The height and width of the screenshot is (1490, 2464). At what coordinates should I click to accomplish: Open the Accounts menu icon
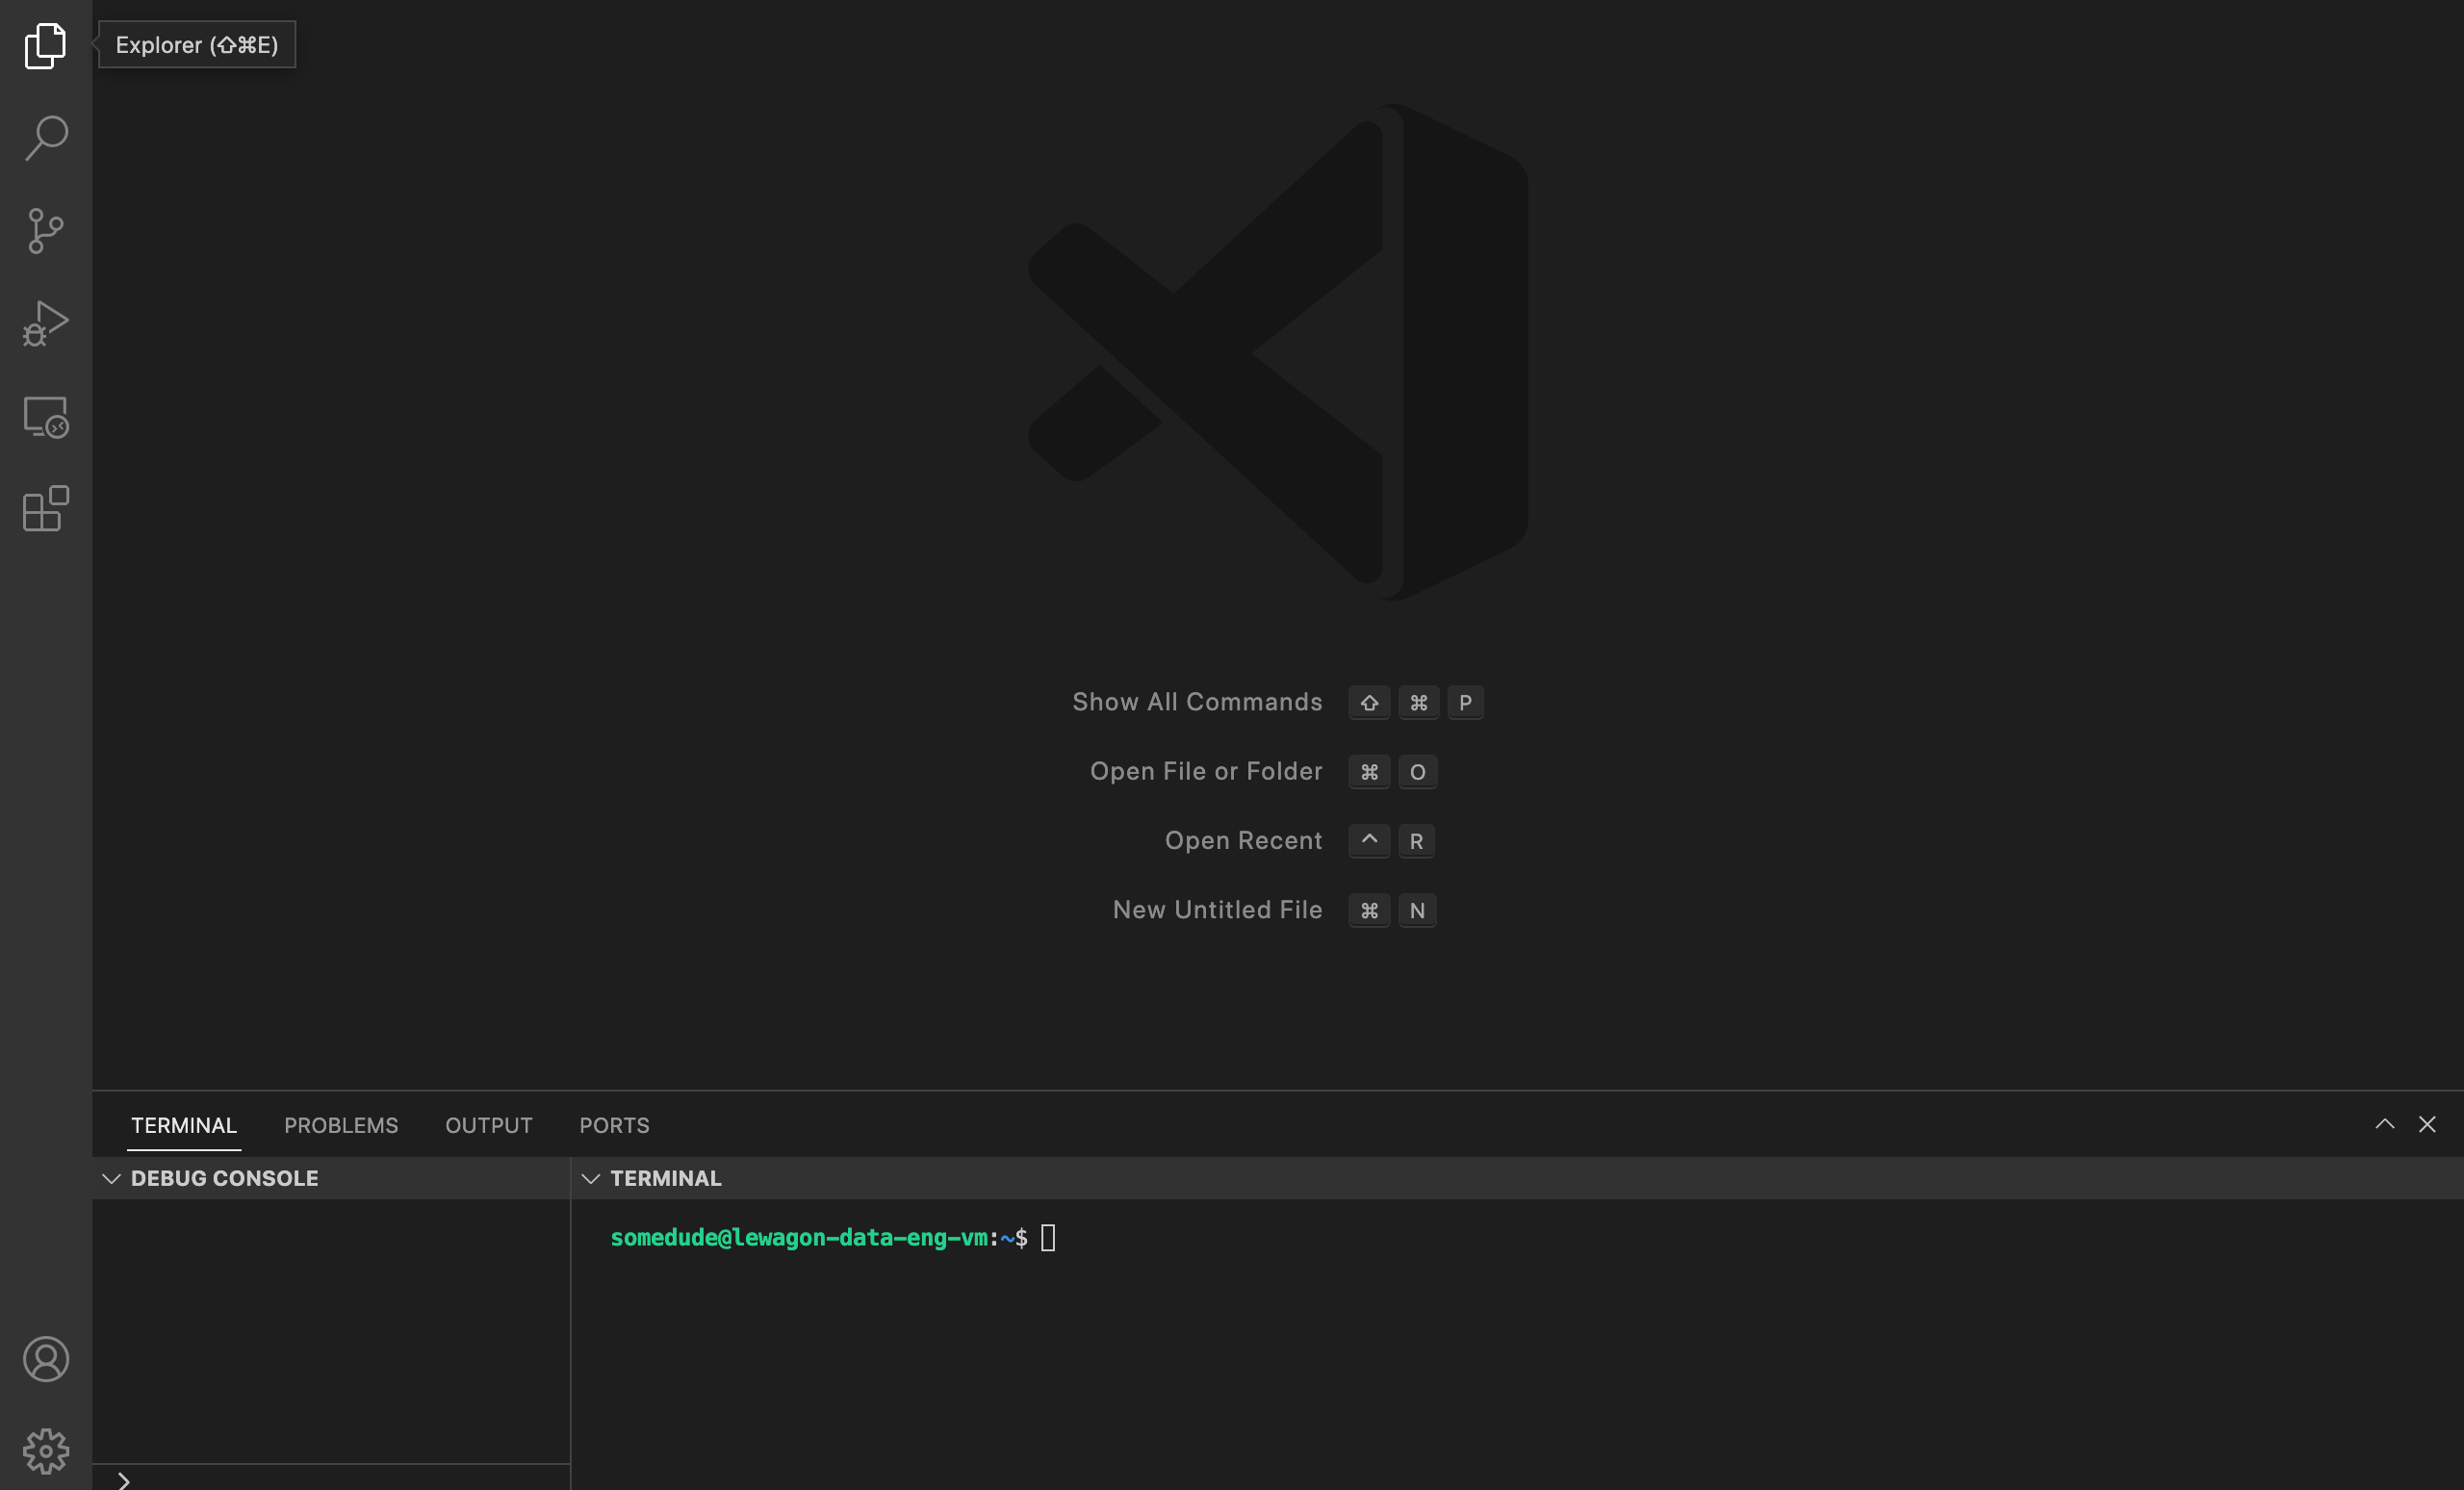point(46,1359)
